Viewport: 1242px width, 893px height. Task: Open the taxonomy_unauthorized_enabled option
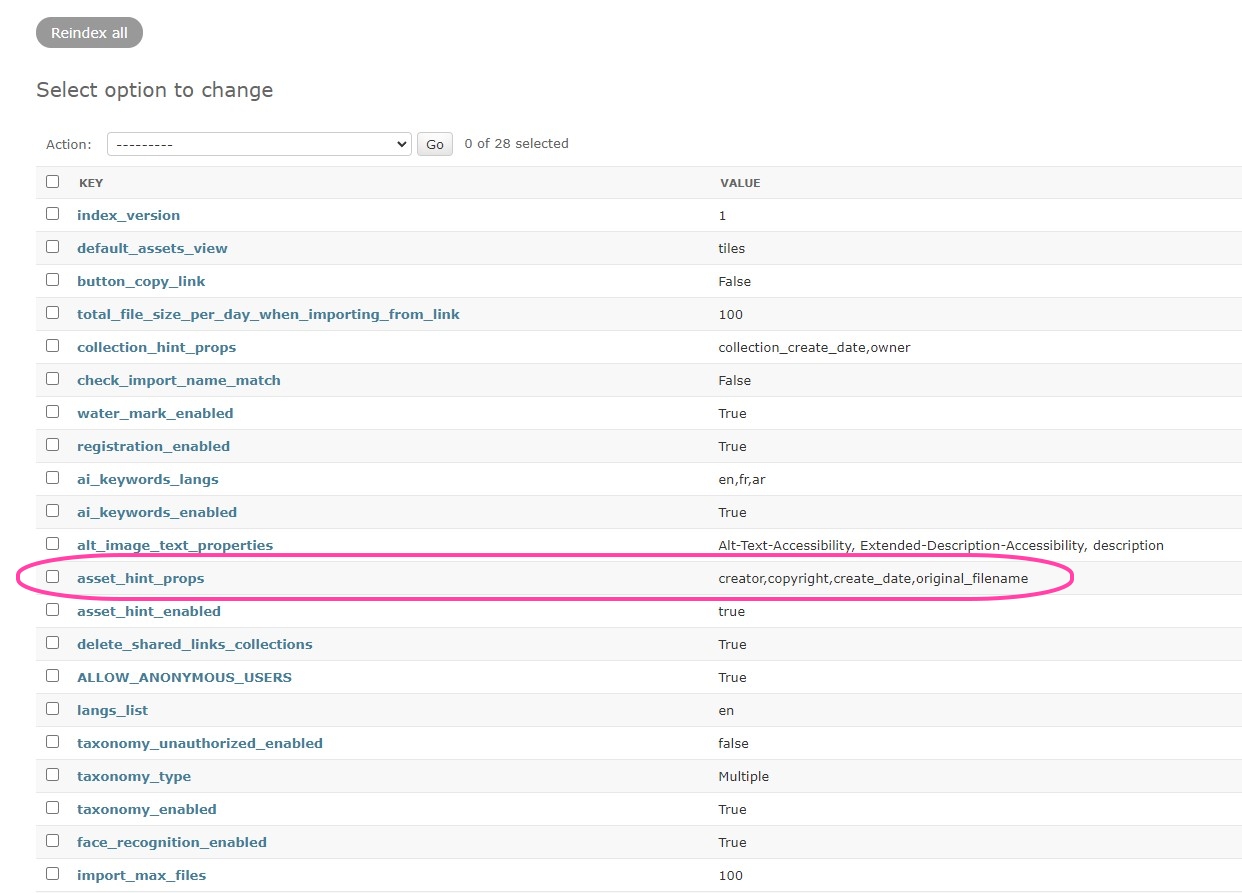pyautogui.click(x=200, y=743)
